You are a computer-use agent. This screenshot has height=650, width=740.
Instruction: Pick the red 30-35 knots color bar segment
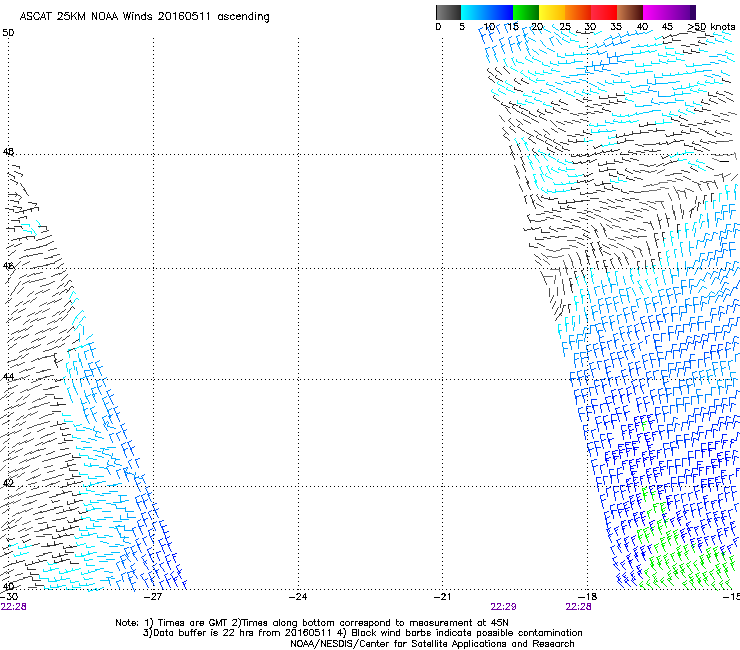pos(604,12)
